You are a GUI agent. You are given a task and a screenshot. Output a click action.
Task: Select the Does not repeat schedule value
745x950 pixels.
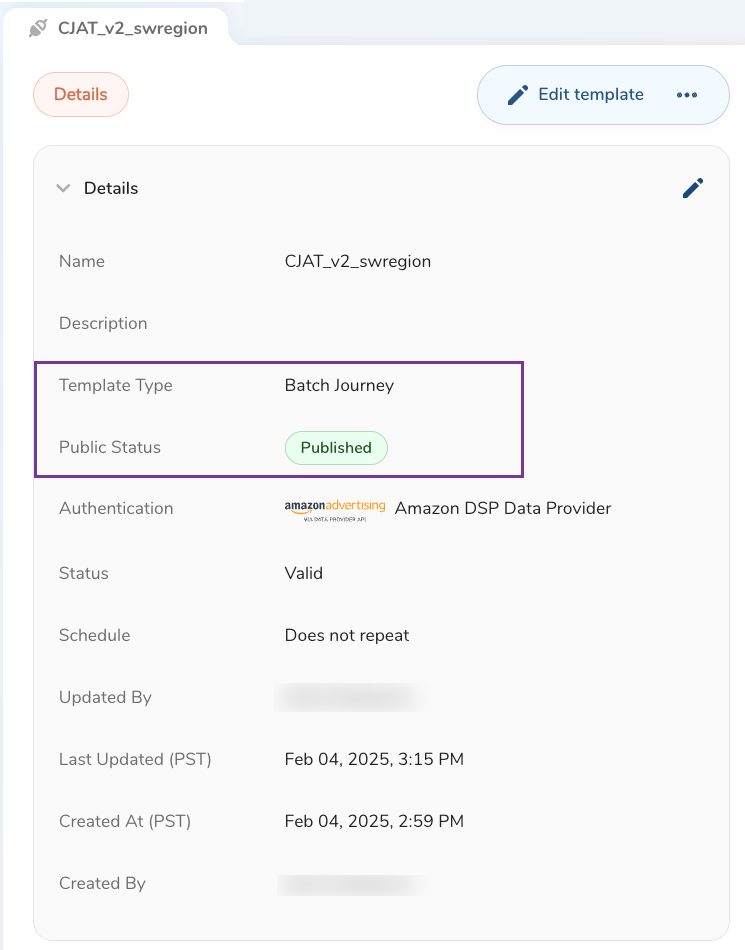tap(346, 636)
